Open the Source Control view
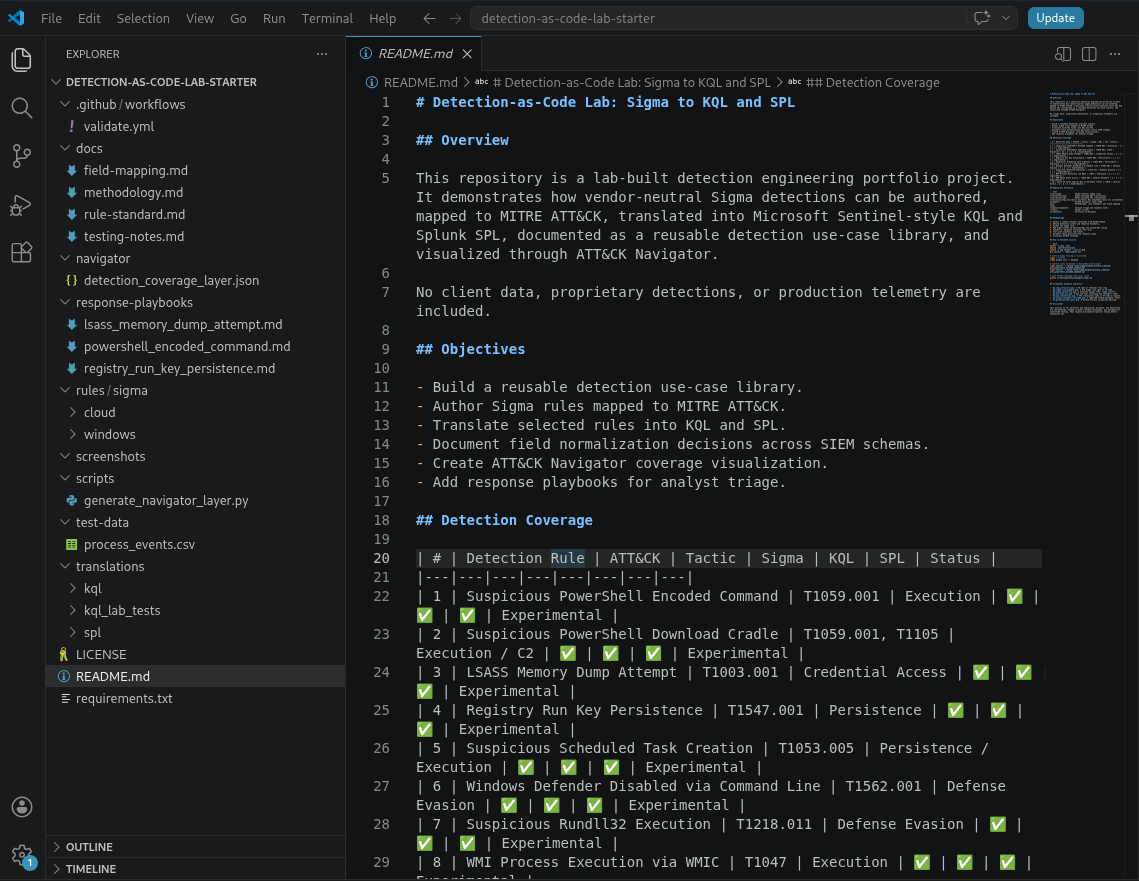The height and width of the screenshot is (881, 1139). (x=22, y=156)
